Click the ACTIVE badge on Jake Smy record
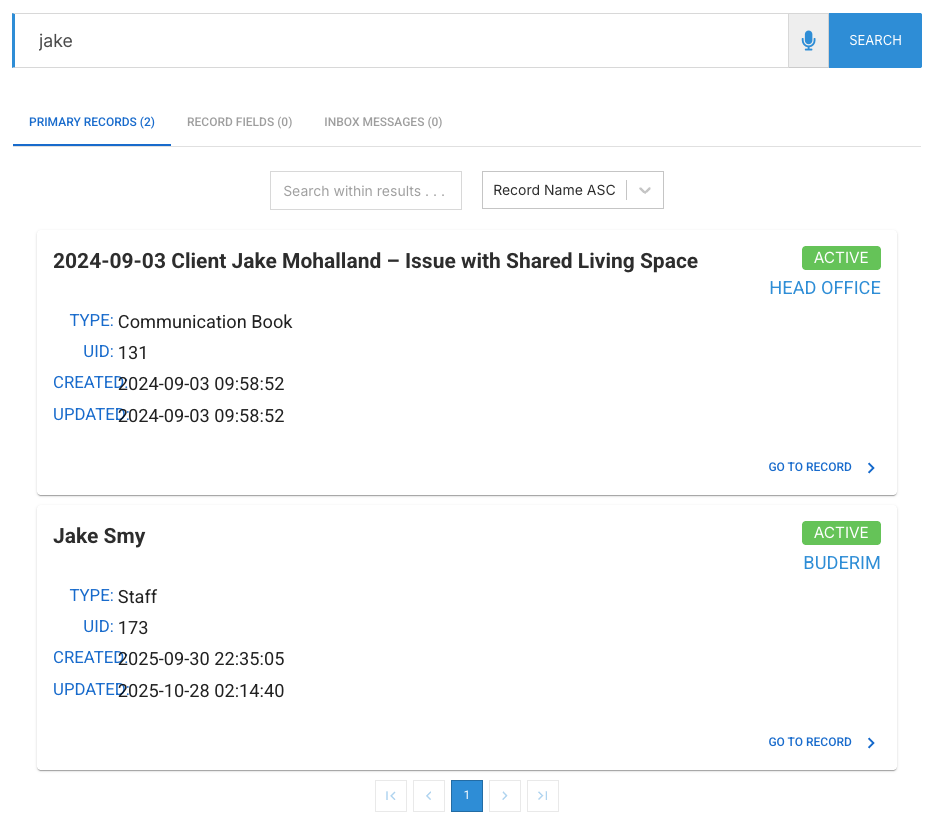The image size is (934, 821). point(841,533)
